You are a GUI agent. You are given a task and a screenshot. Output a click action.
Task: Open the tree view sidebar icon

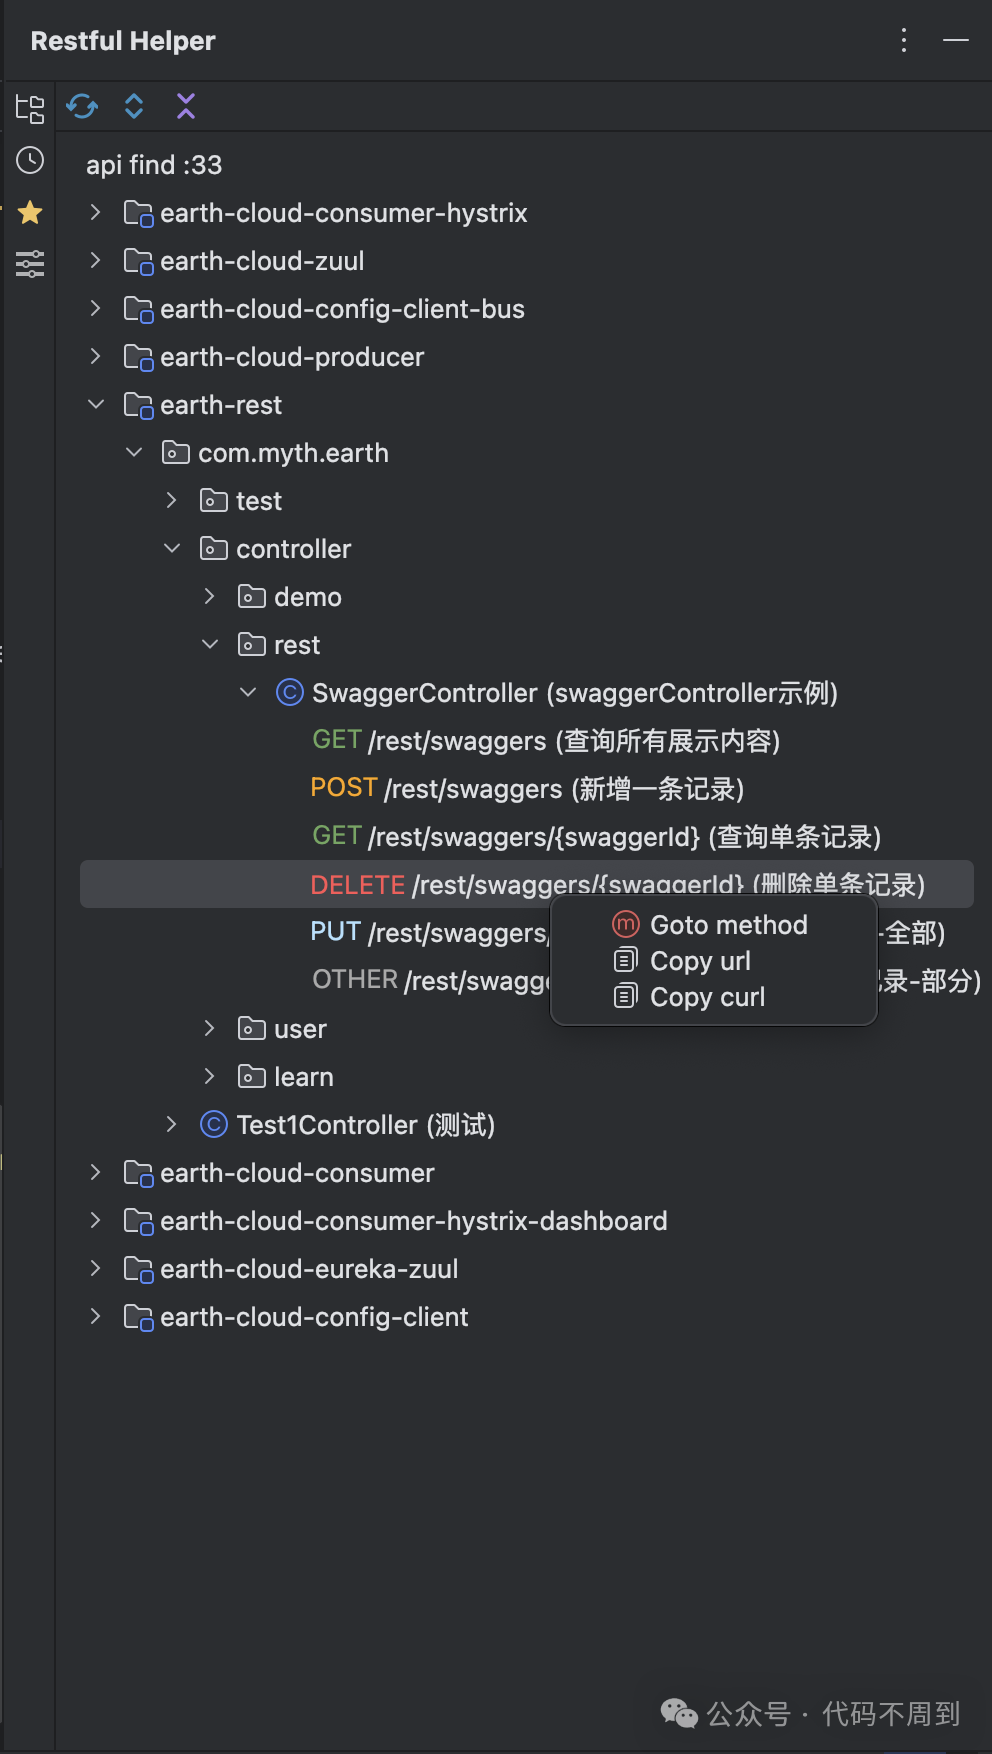pyautogui.click(x=30, y=110)
